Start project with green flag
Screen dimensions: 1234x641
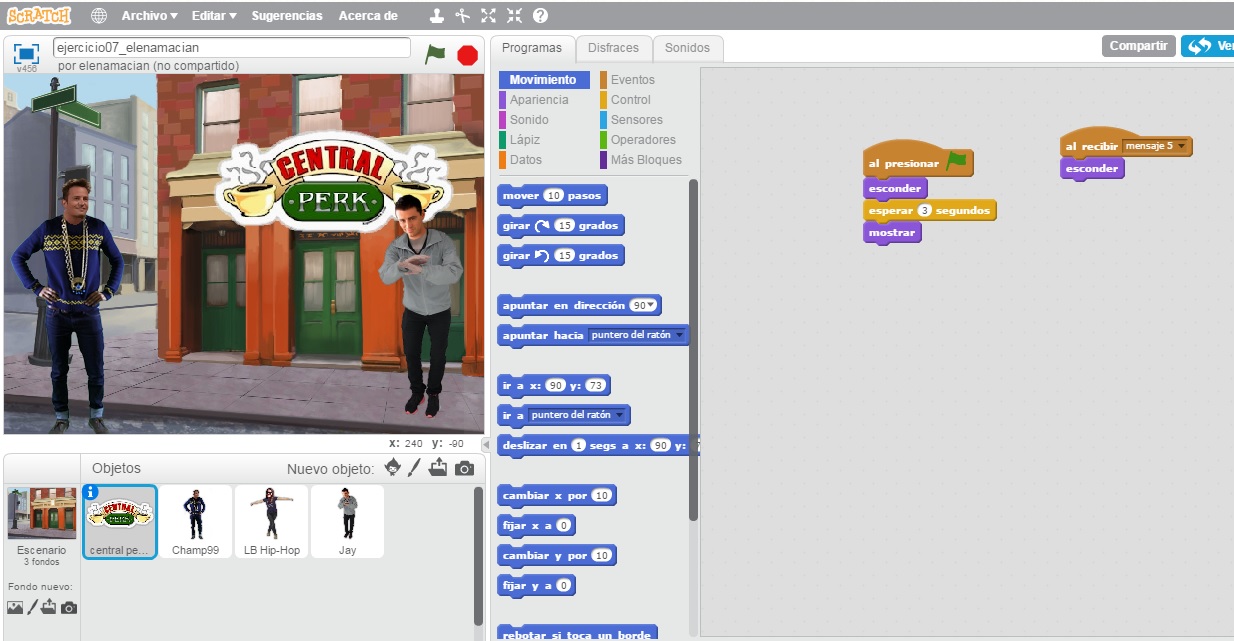click(435, 54)
